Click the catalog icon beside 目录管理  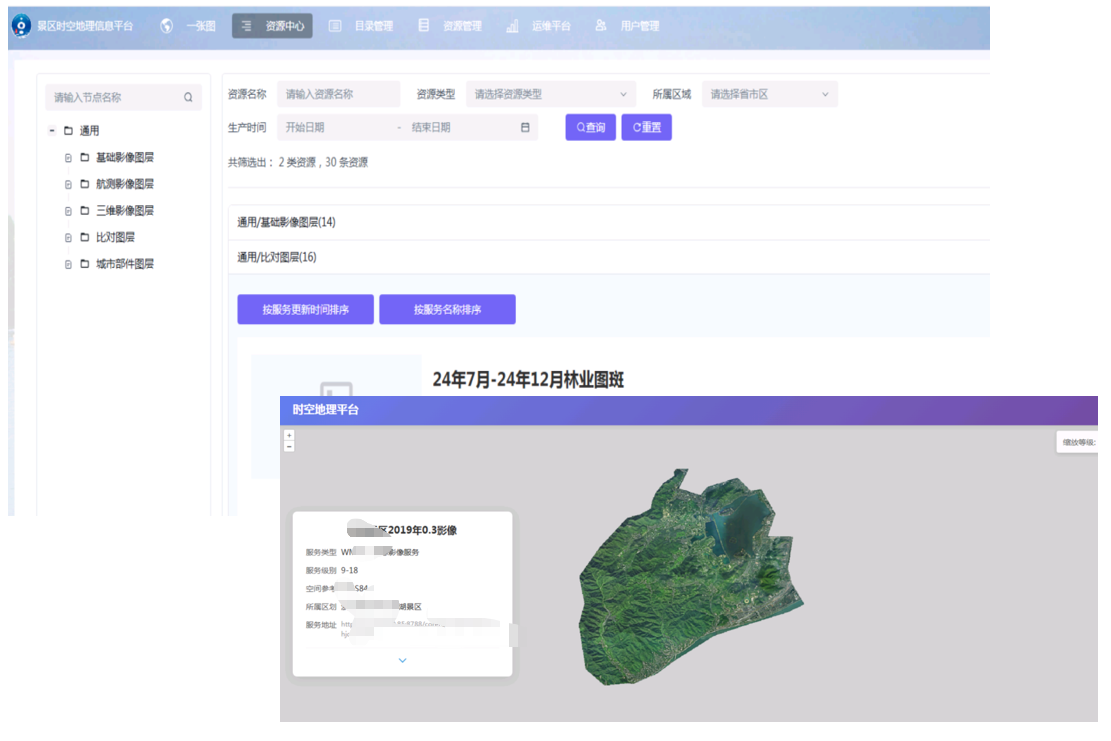pos(335,26)
